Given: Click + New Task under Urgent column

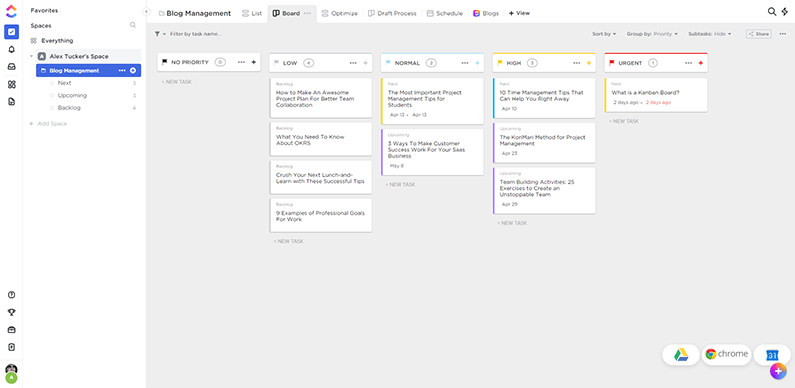Looking at the screenshot, I should 624,121.
